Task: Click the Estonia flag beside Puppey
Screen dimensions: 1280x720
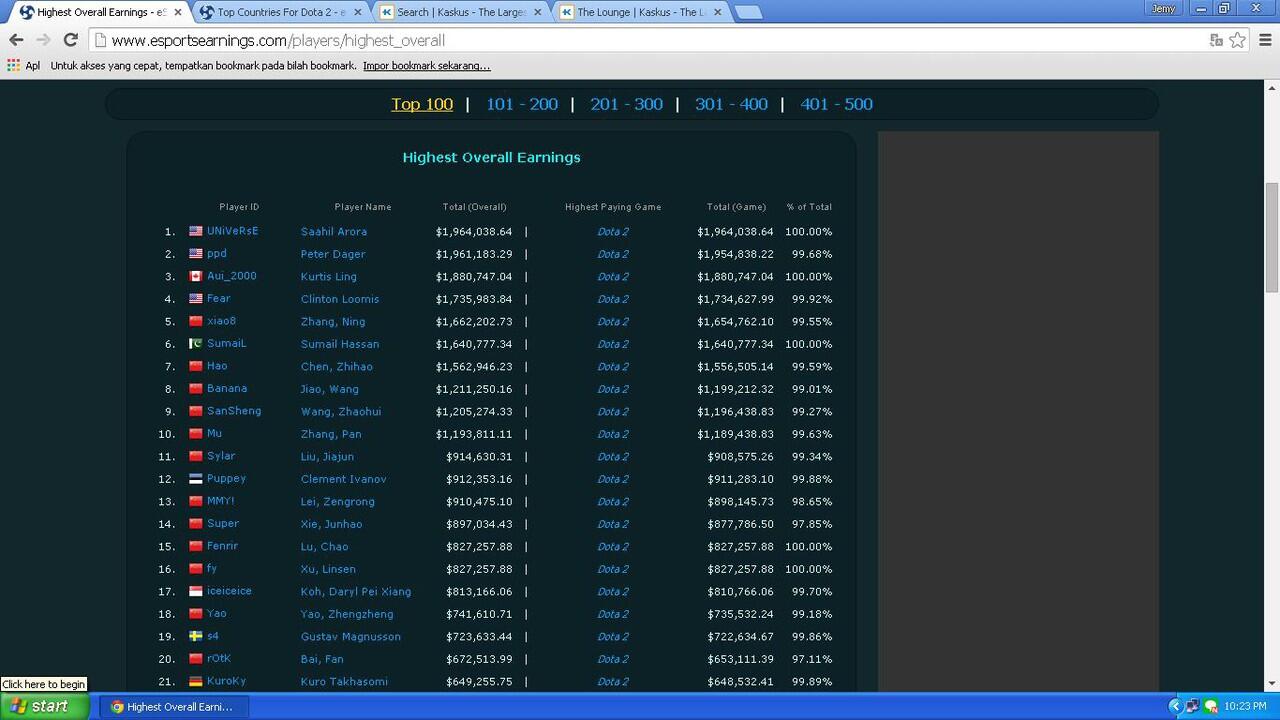Action: [x=196, y=478]
